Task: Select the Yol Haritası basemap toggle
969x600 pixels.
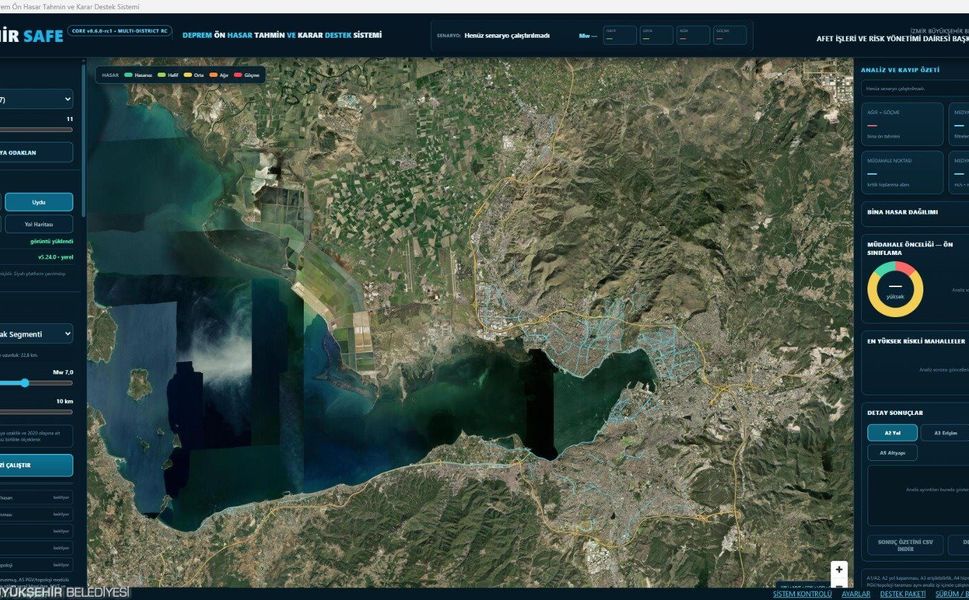Action: click(39, 224)
